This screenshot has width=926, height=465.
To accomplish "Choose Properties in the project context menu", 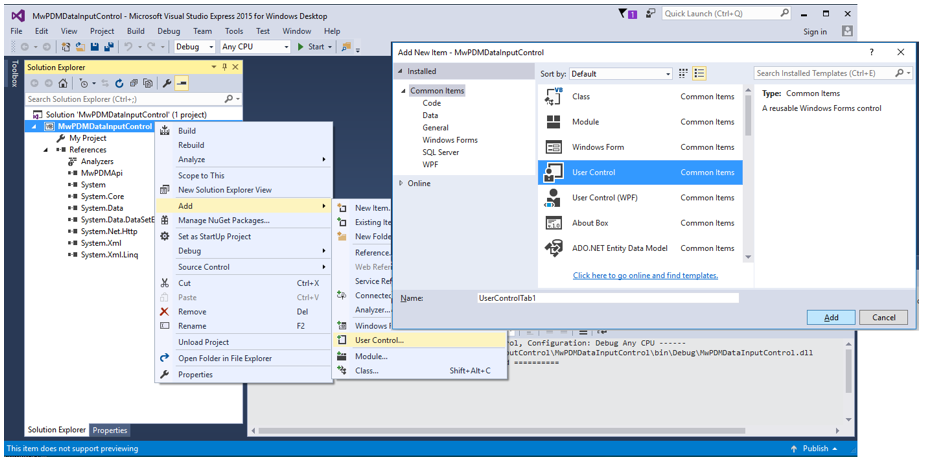I will click(x=243, y=375).
